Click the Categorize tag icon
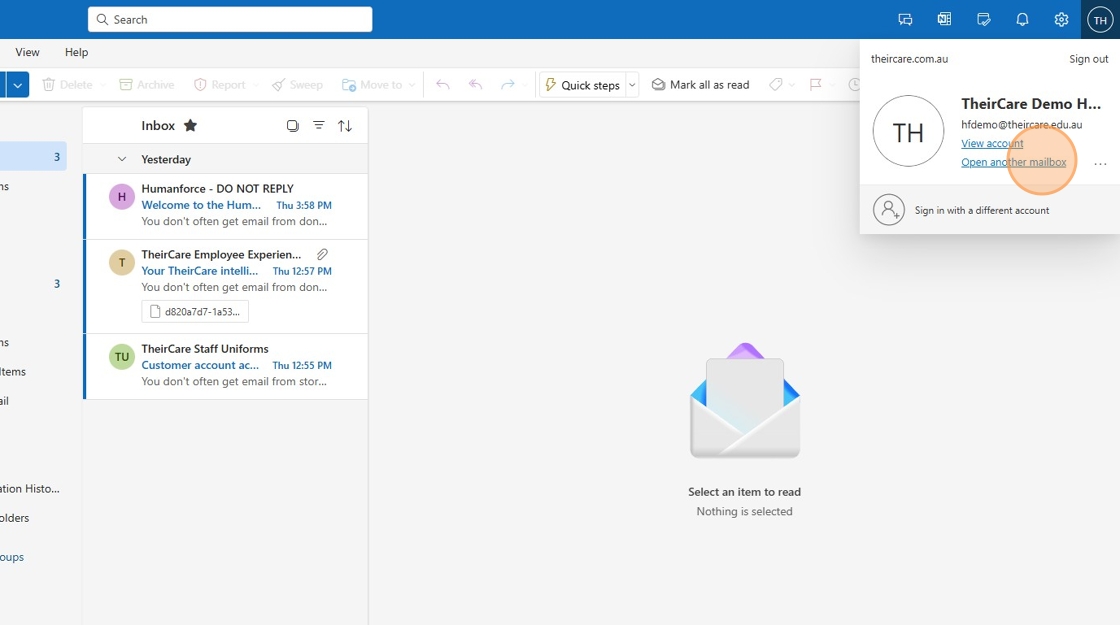This screenshot has width=1120, height=625. (776, 84)
